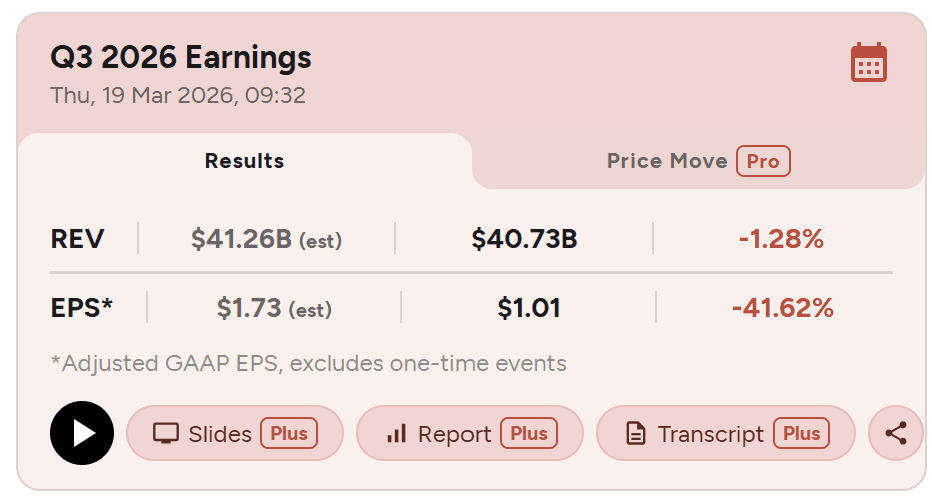Click the Plus badge on the Slides button
This screenshot has width=932, height=496.
point(289,434)
